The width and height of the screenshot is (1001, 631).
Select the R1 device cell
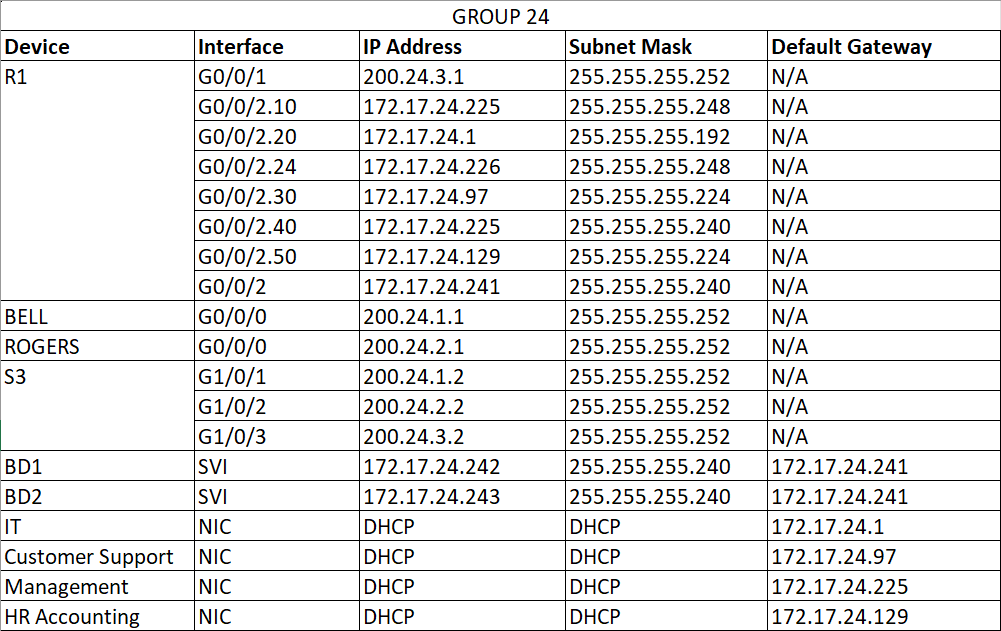(97, 77)
